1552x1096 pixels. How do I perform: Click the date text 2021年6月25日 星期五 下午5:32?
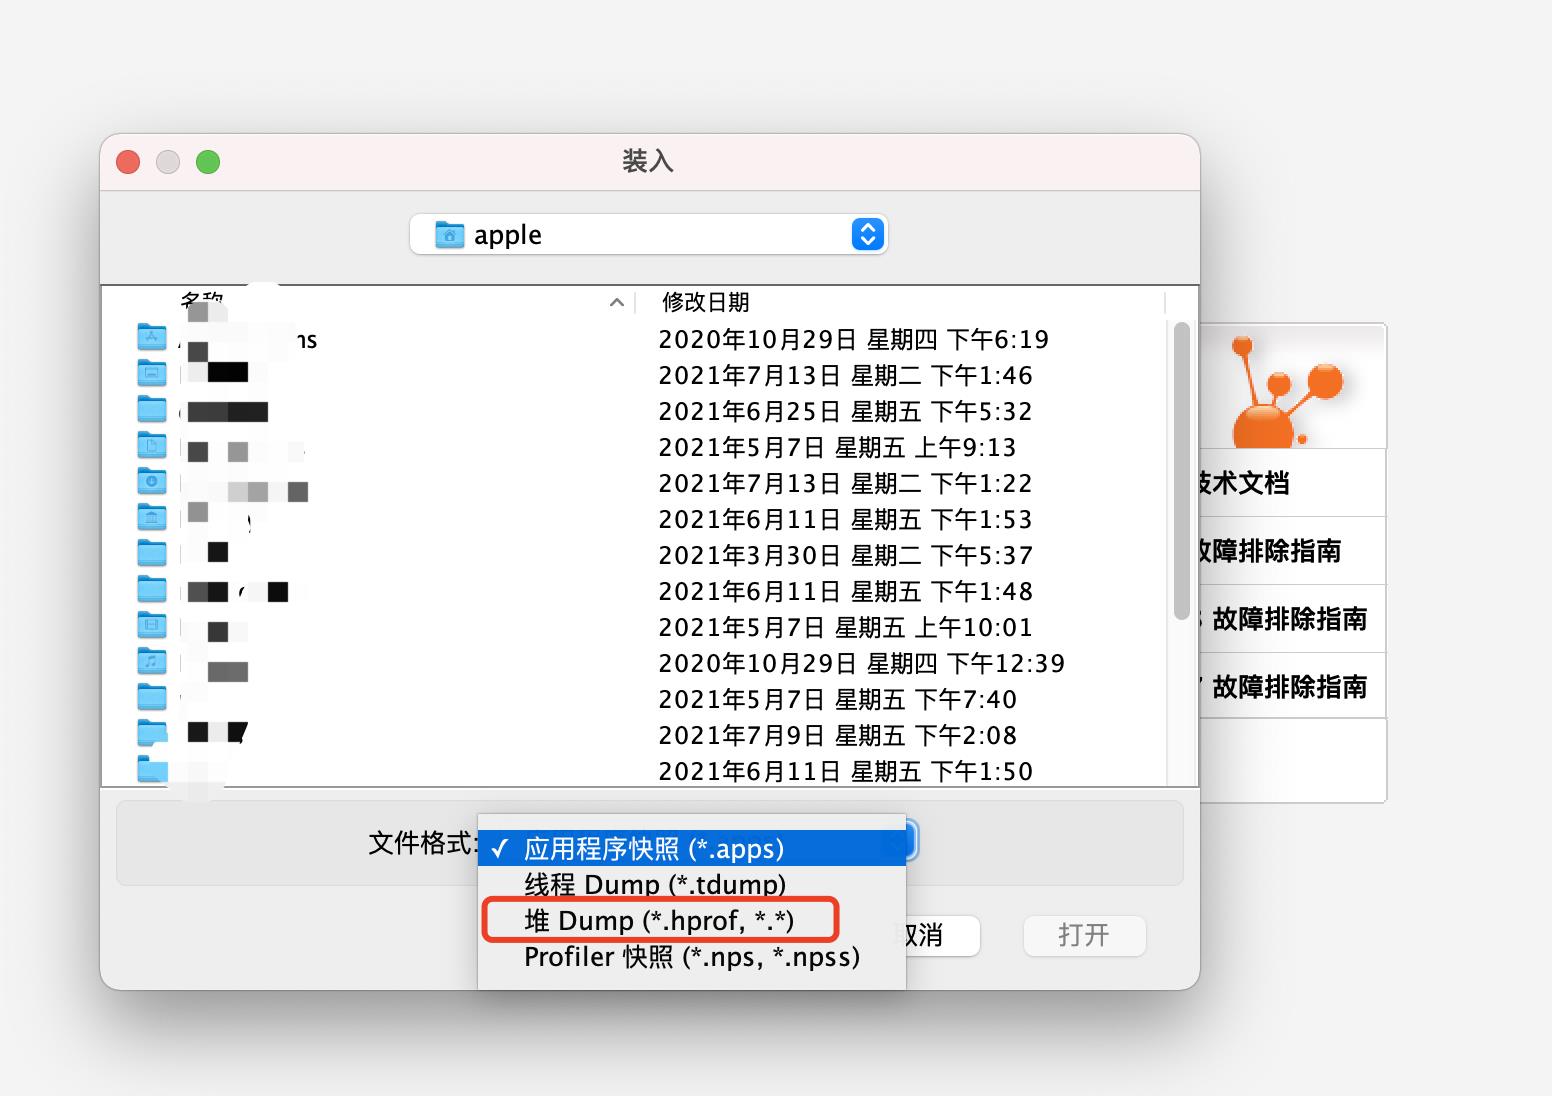(x=845, y=411)
